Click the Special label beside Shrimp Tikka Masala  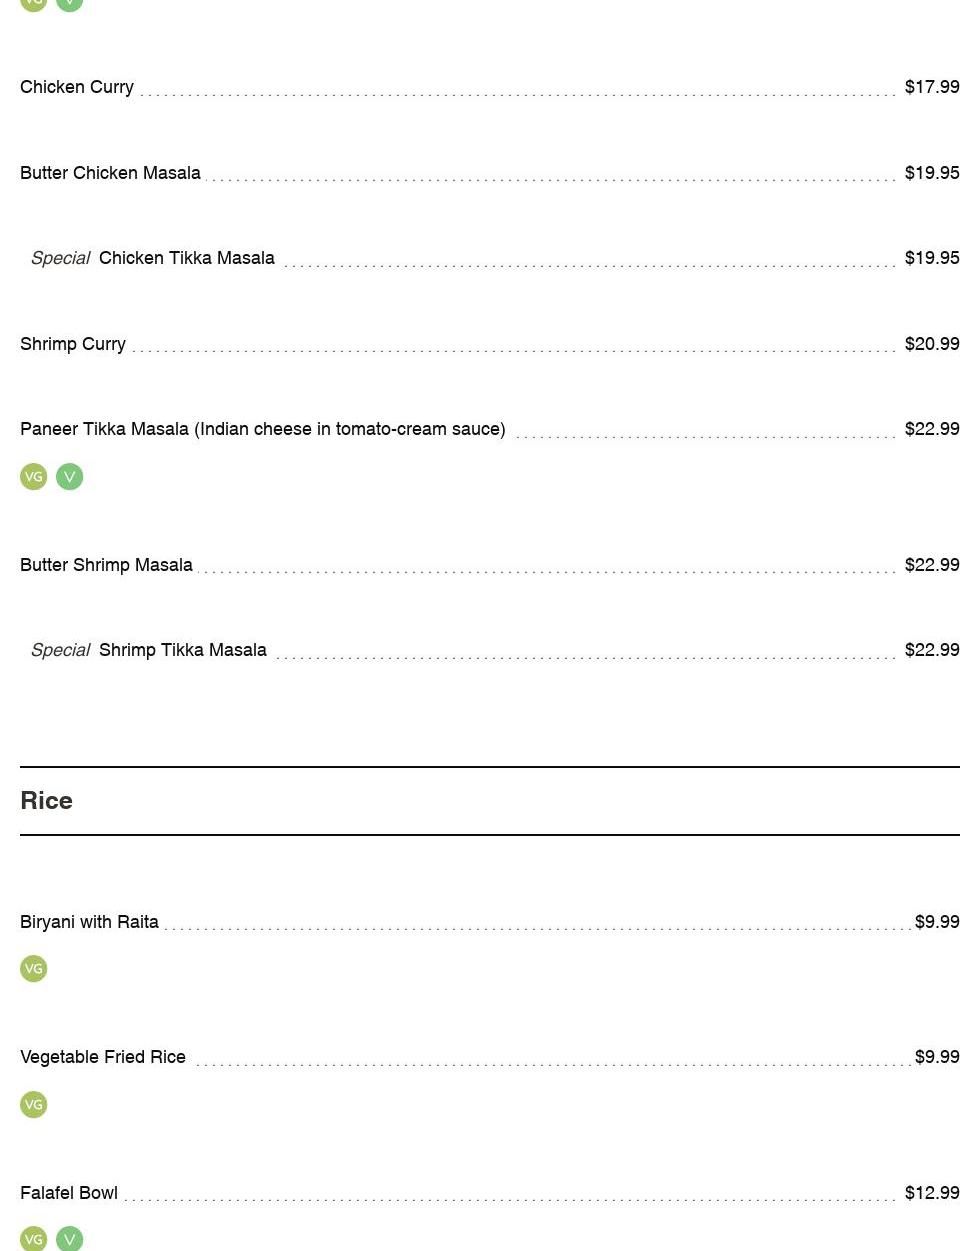(x=60, y=650)
